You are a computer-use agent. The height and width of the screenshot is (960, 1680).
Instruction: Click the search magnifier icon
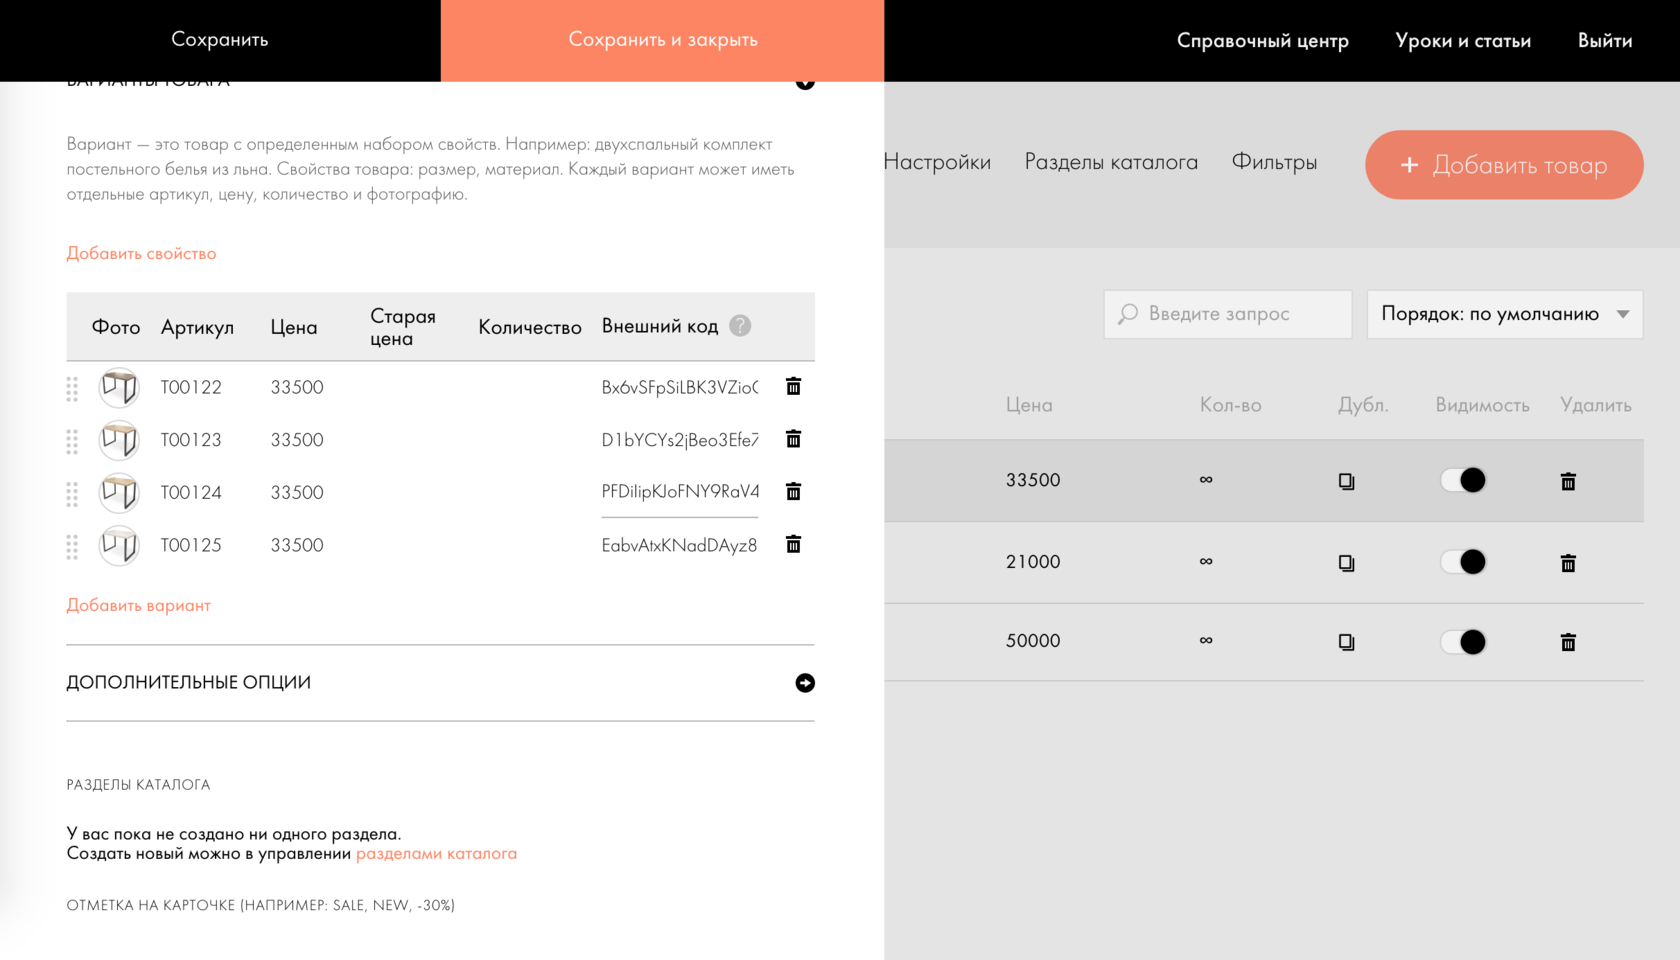pyautogui.click(x=1128, y=314)
